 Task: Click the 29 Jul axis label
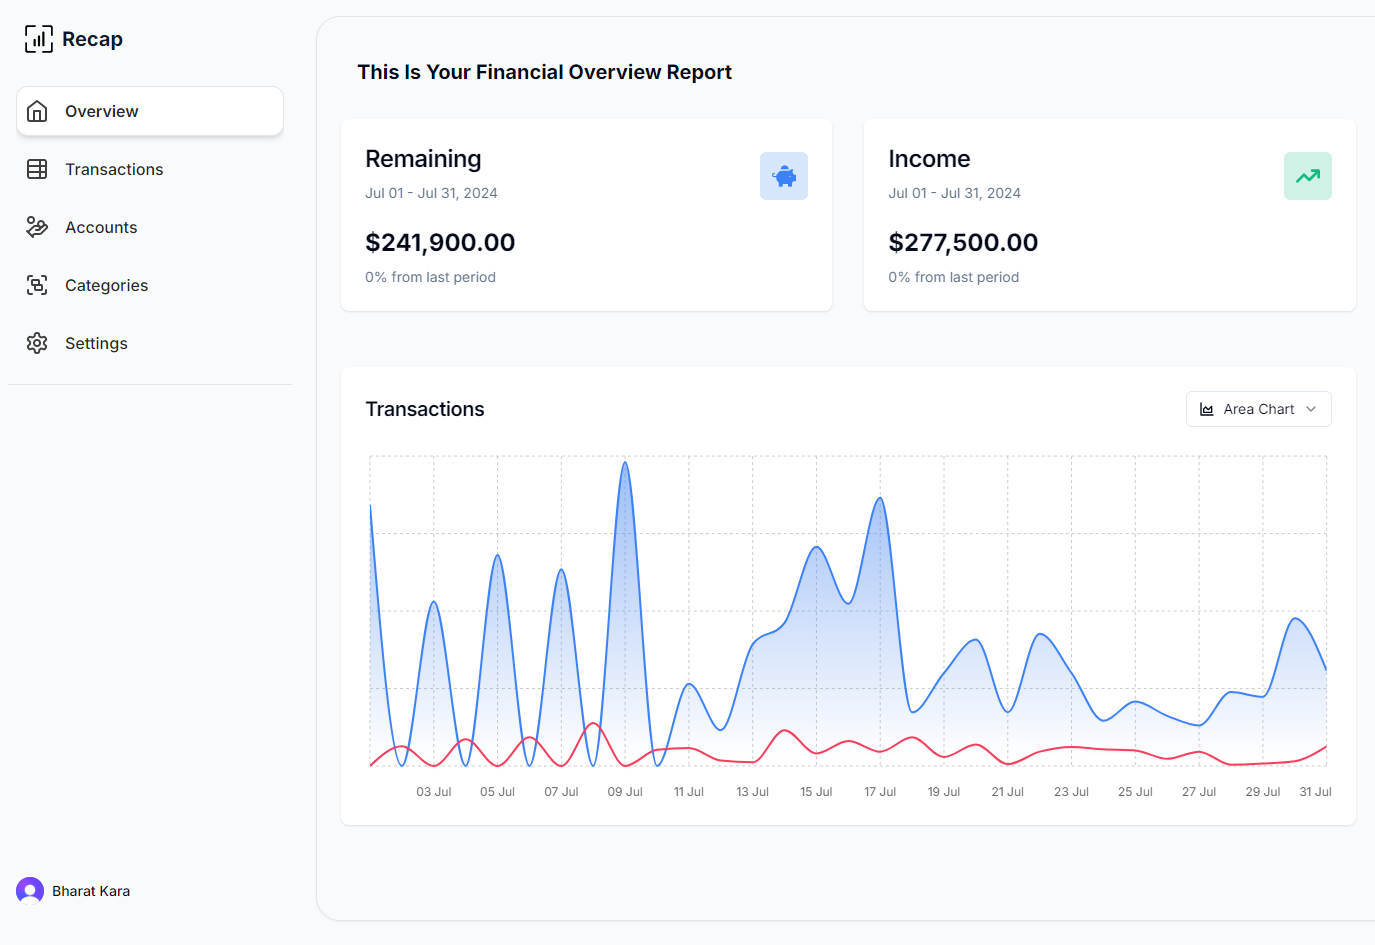pos(1263,792)
